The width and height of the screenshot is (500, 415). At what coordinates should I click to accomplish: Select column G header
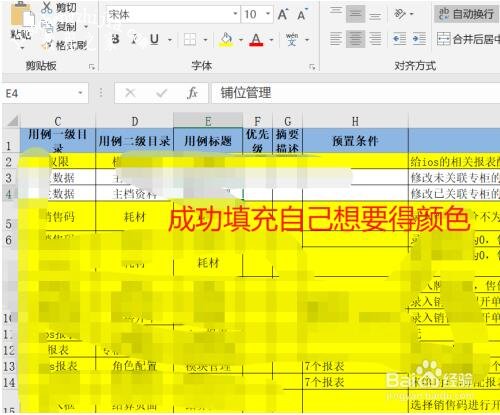tap(287, 121)
